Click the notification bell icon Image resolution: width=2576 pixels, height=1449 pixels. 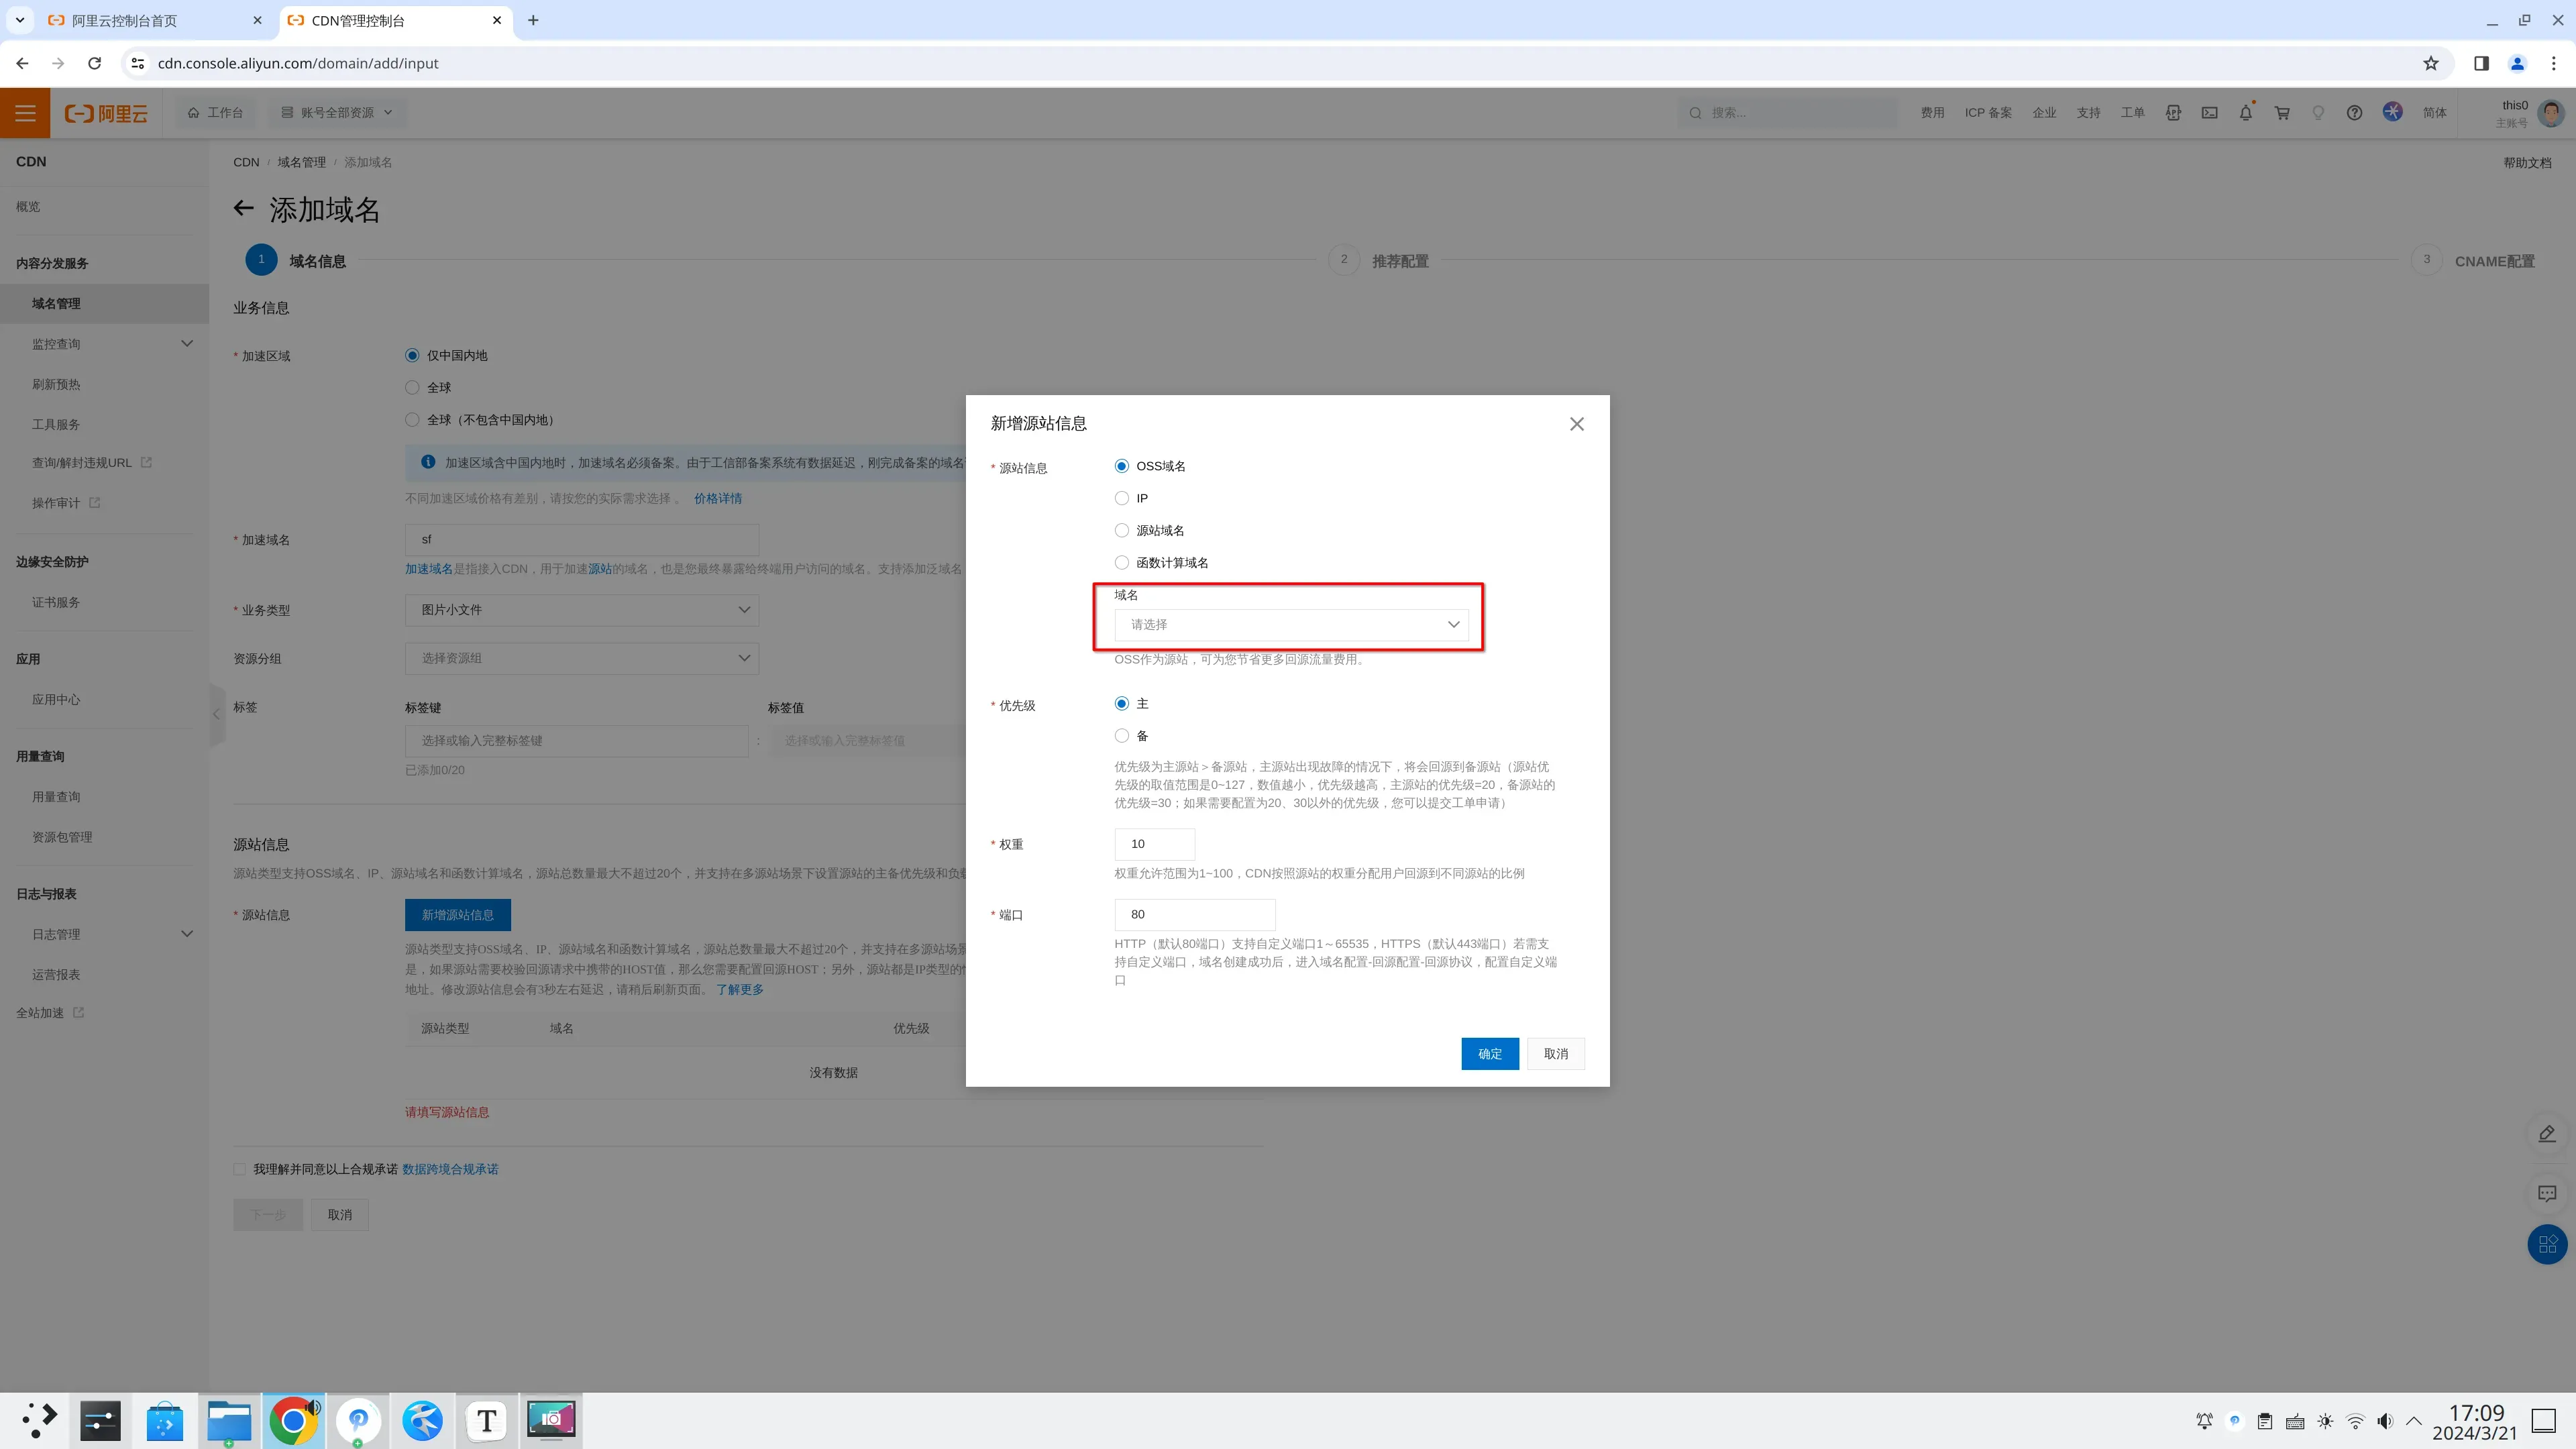(x=2245, y=113)
